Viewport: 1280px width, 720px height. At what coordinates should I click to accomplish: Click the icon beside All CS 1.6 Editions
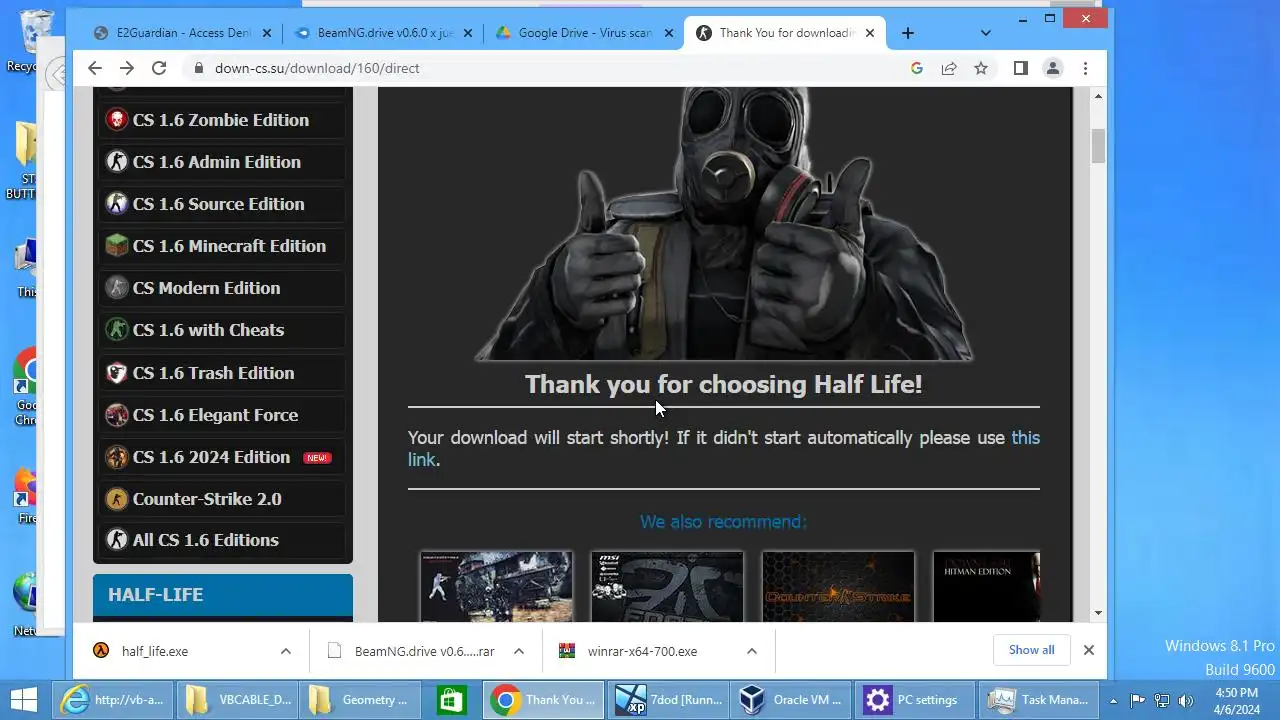point(117,540)
